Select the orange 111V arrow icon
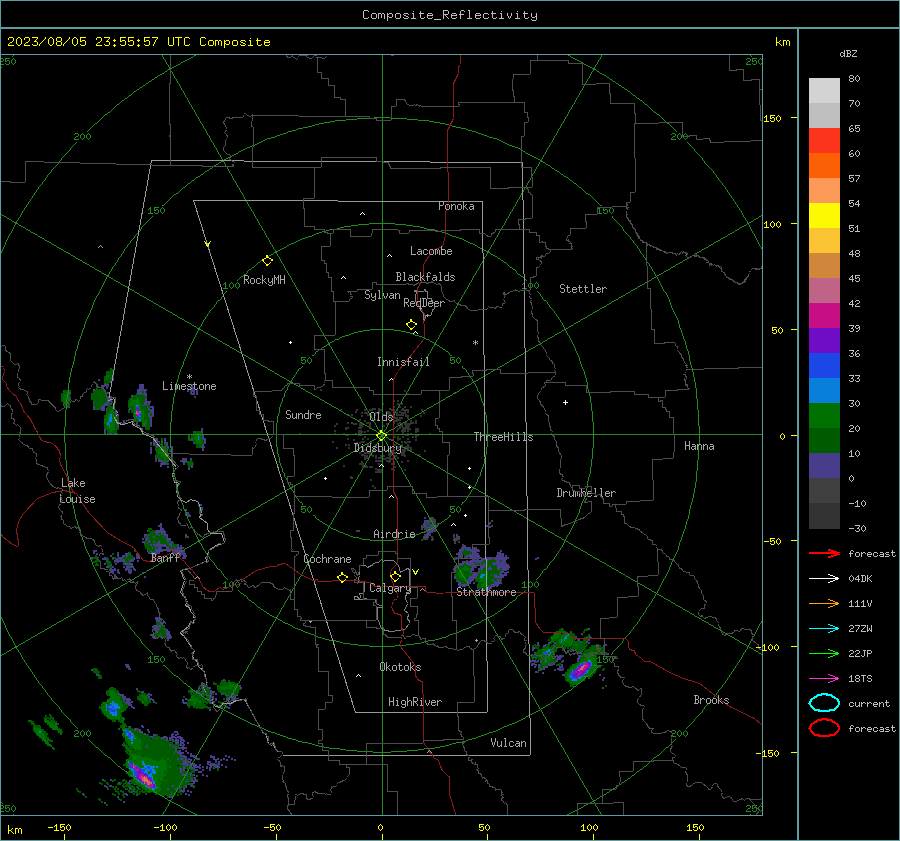Screen dimensions: 900x841 824,603
